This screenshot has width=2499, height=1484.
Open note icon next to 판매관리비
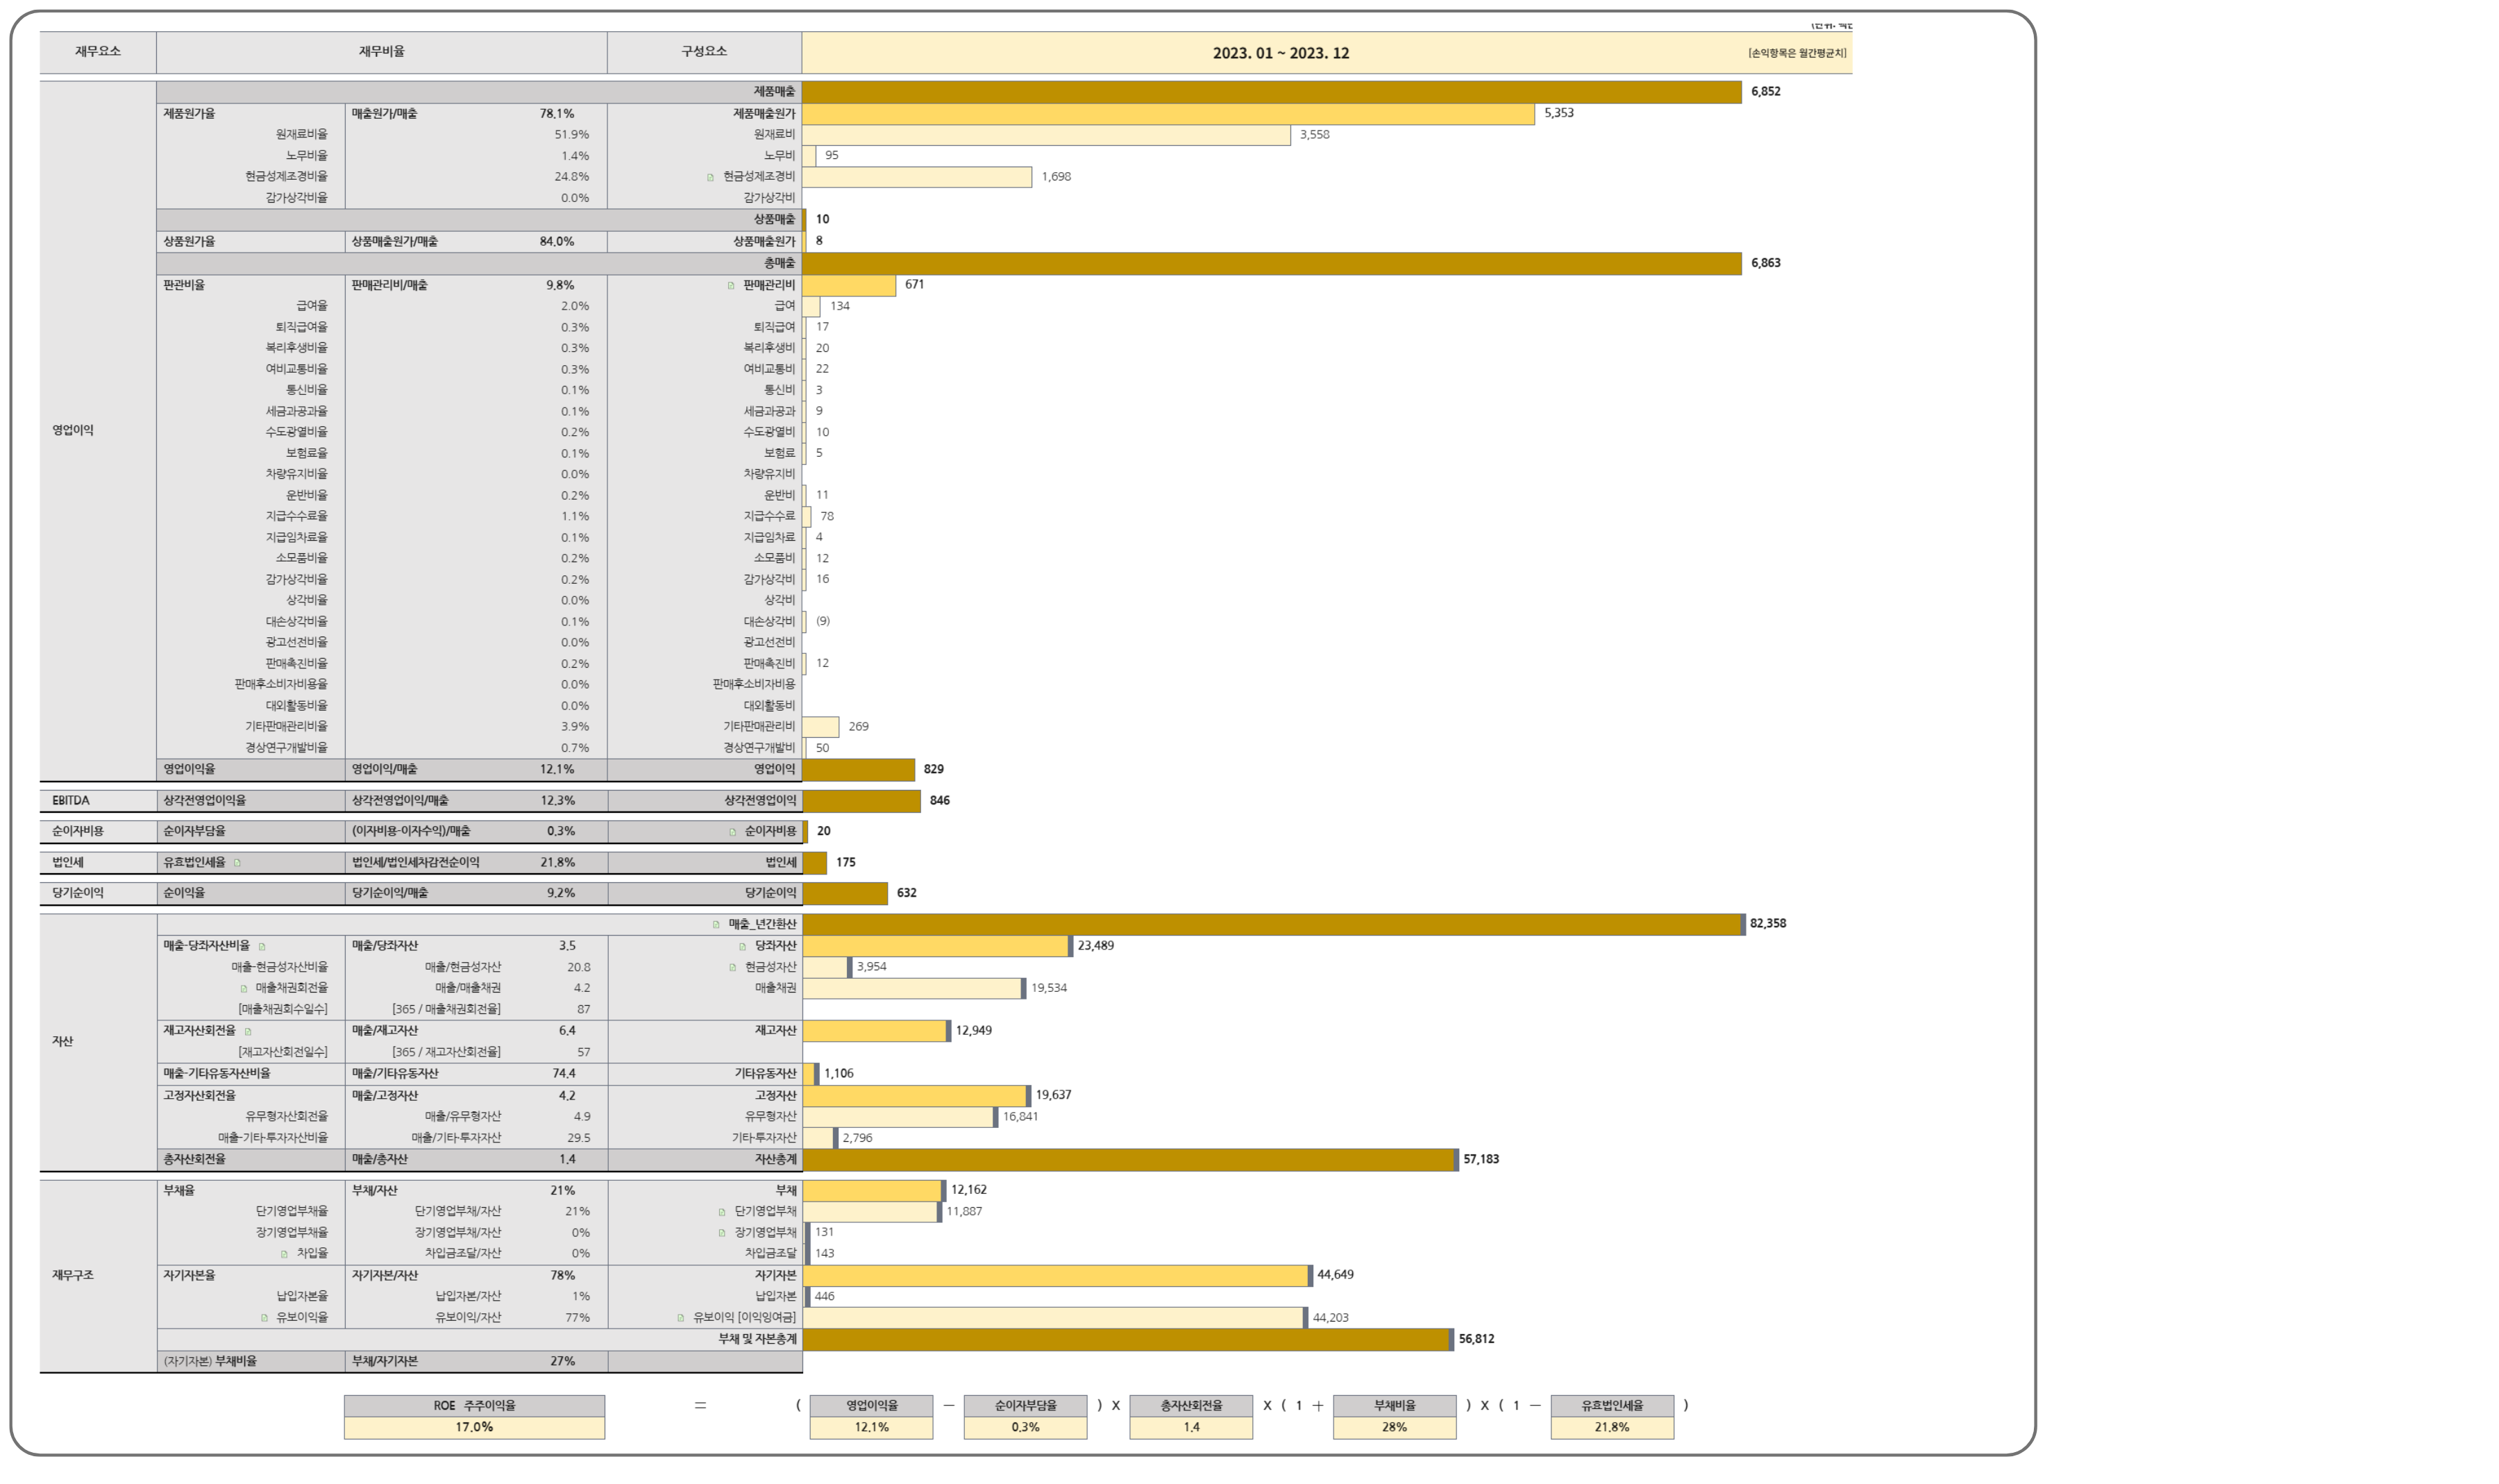click(x=731, y=286)
